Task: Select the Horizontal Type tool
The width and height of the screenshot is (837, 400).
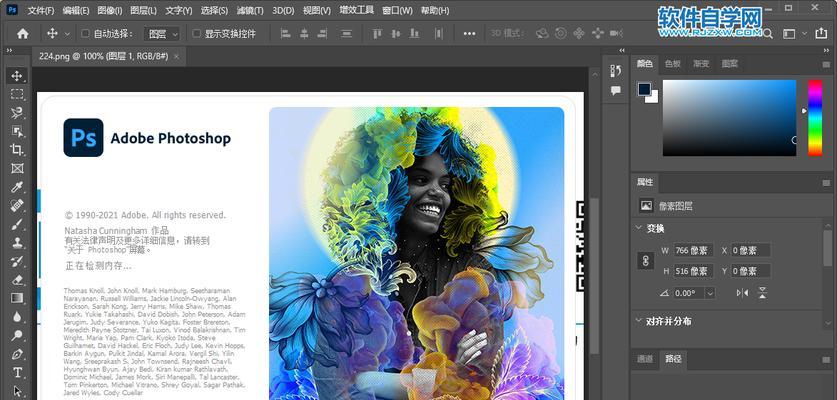Action: click(x=17, y=372)
